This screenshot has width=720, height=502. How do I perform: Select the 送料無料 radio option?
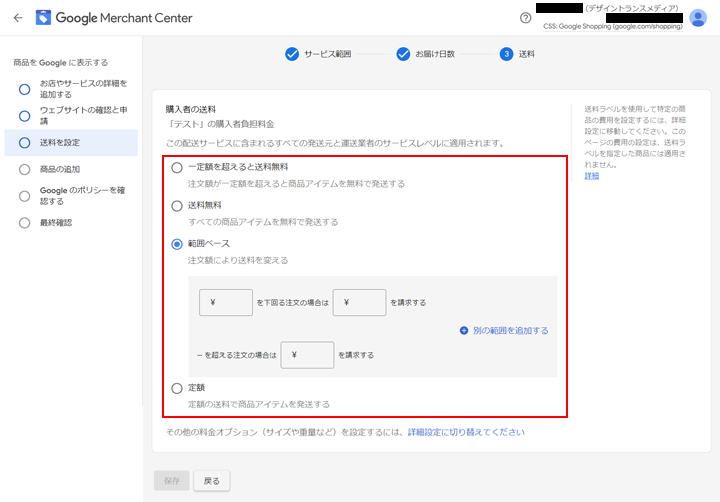177,205
